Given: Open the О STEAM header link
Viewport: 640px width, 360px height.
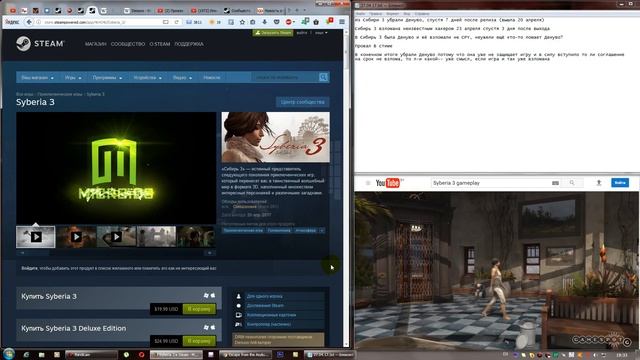Looking at the screenshot, I should [160, 44].
